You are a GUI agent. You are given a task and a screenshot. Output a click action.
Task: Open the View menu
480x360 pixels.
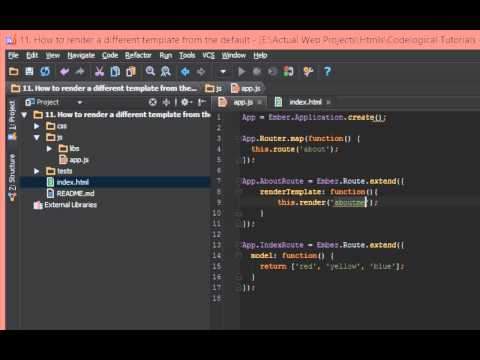tap(53, 55)
